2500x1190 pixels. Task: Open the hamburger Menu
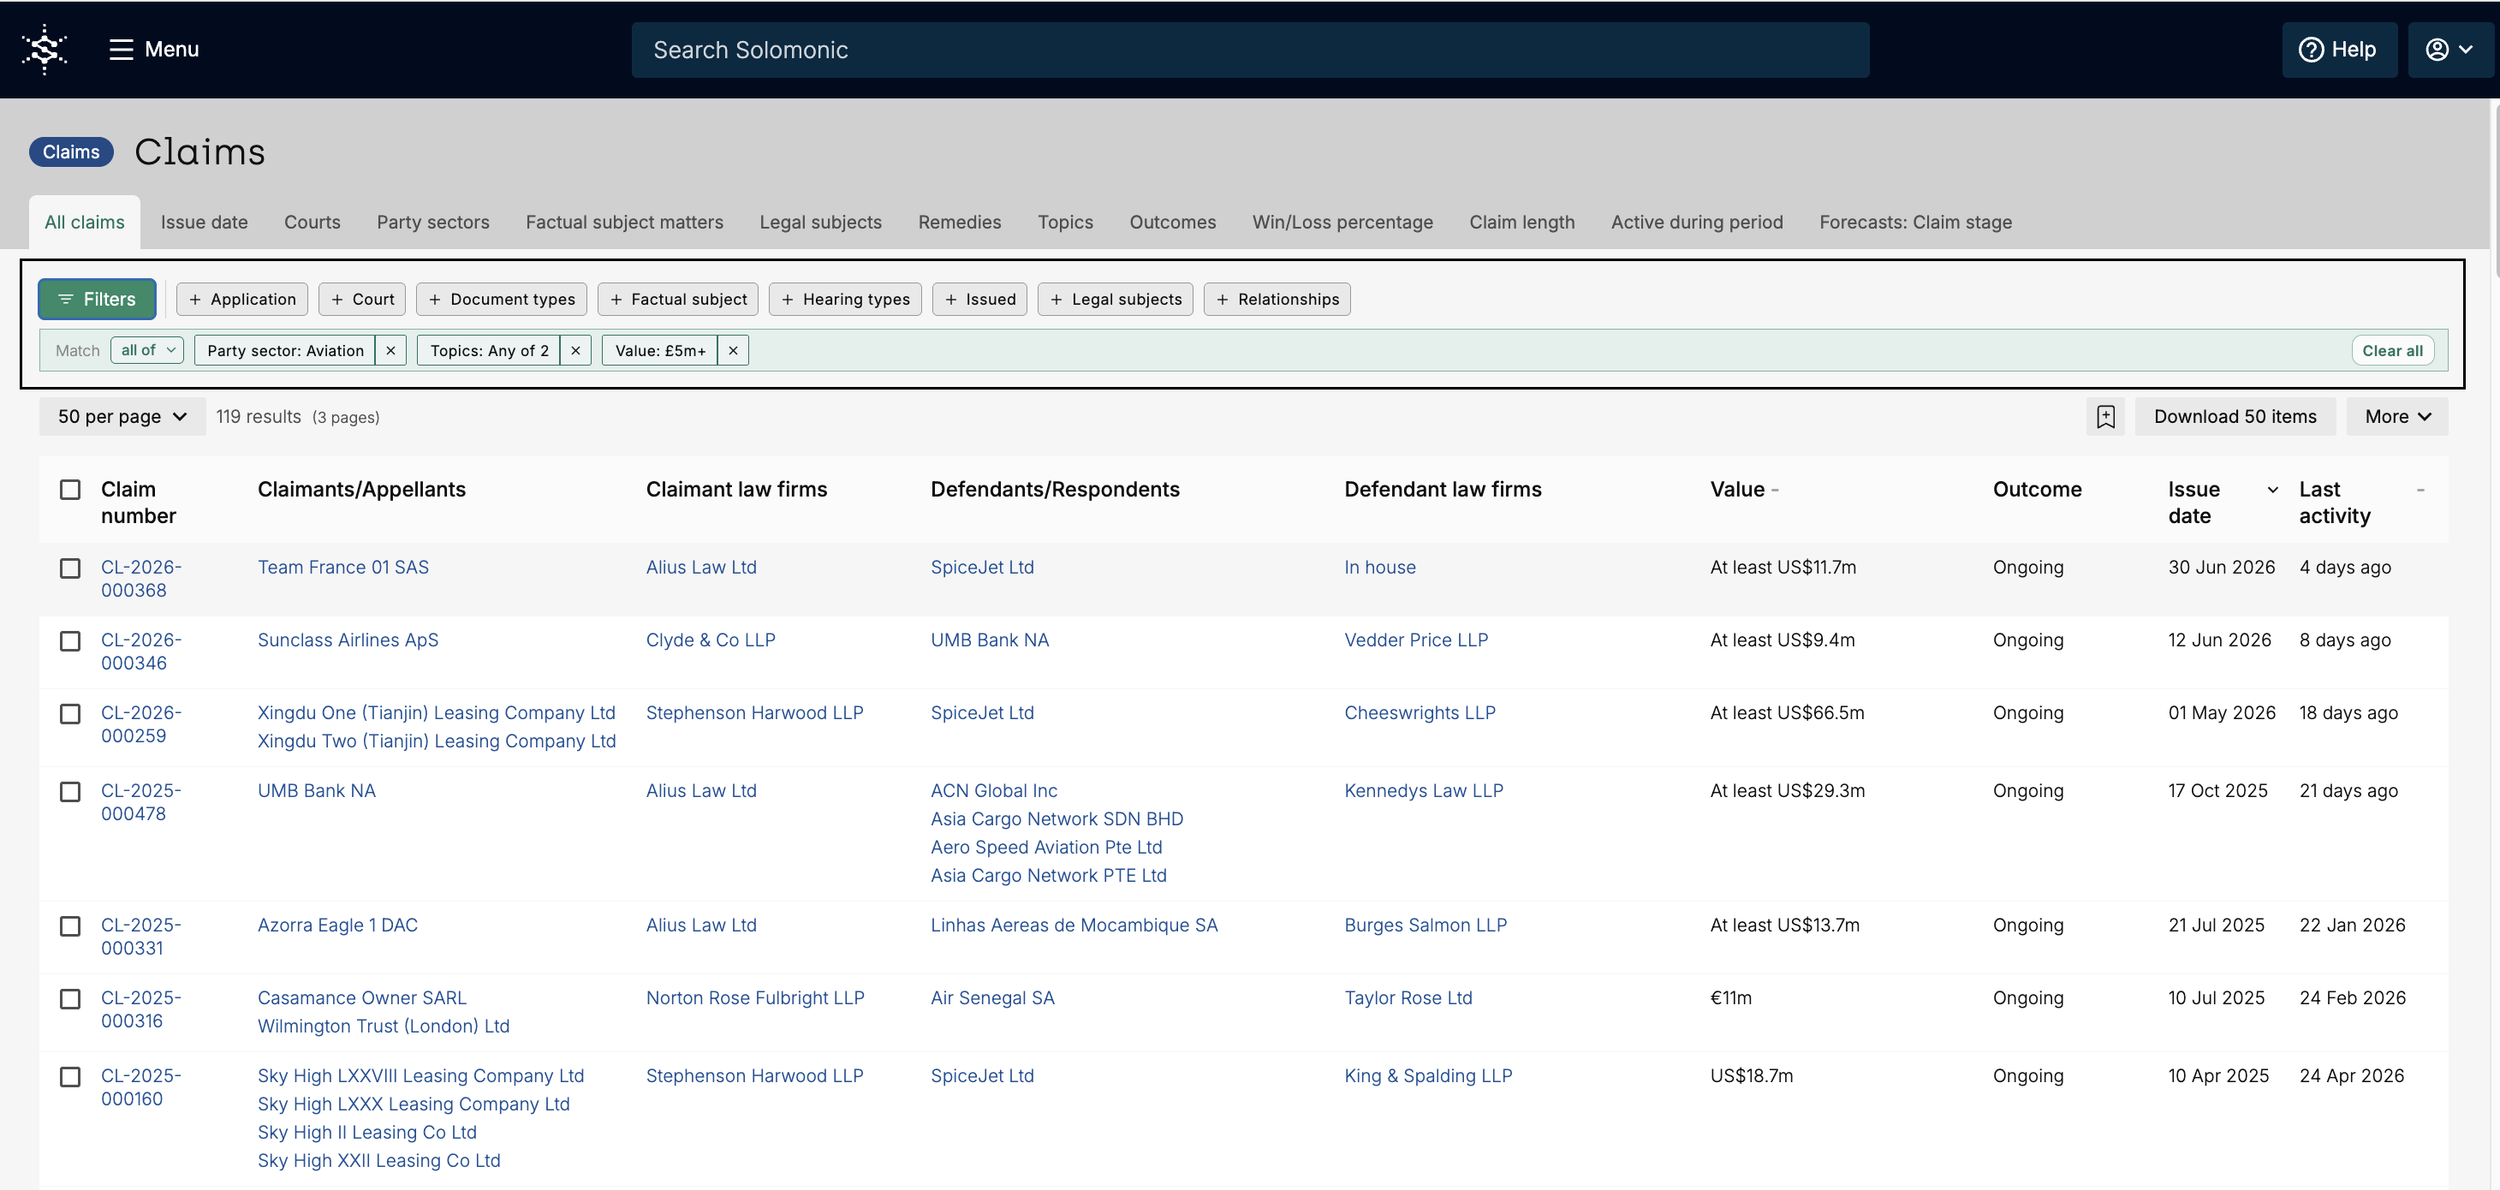pos(154,50)
